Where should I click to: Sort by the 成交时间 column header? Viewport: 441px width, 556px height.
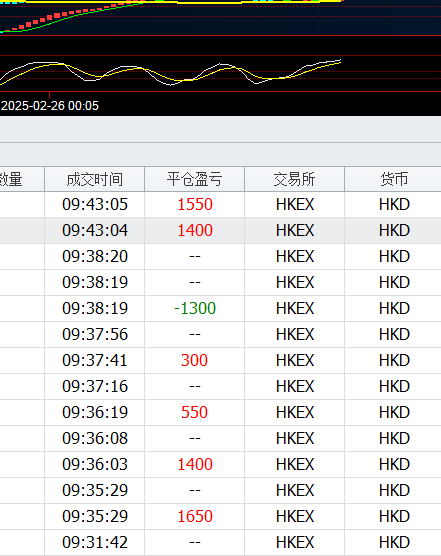tap(95, 179)
